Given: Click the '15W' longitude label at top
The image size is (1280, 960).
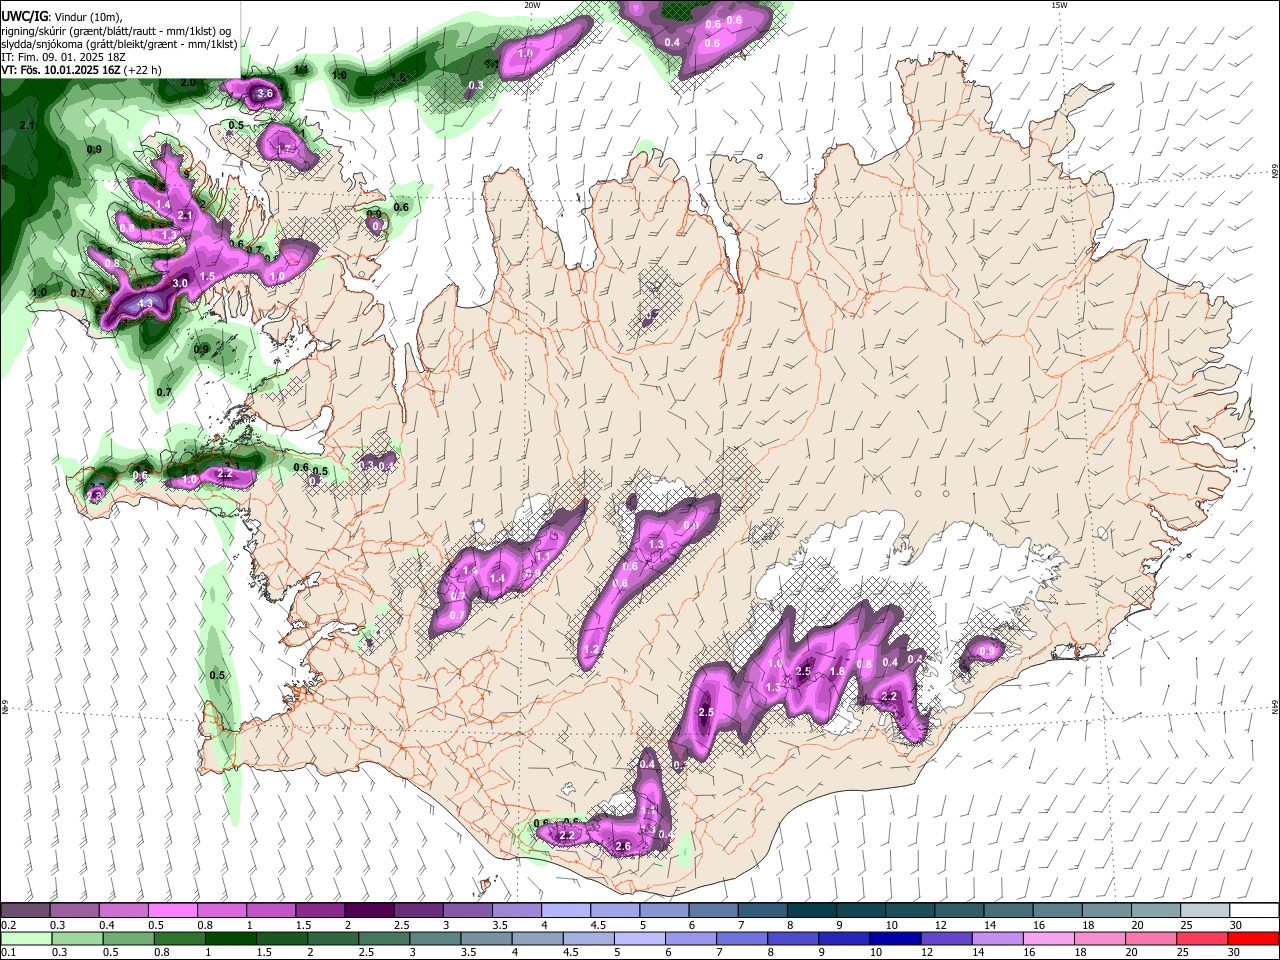Looking at the screenshot, I should pyautogui.click(x=1059, y=5).
